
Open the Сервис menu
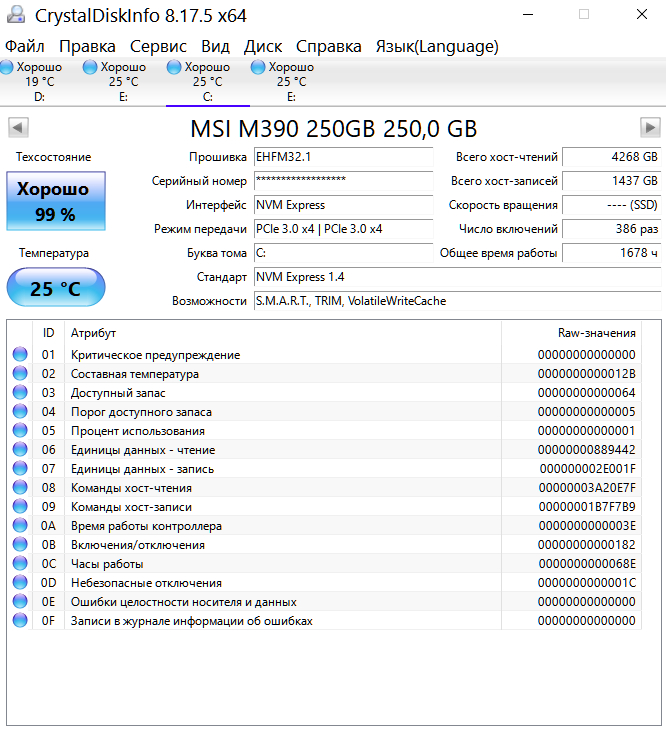(x=158, y=47)
